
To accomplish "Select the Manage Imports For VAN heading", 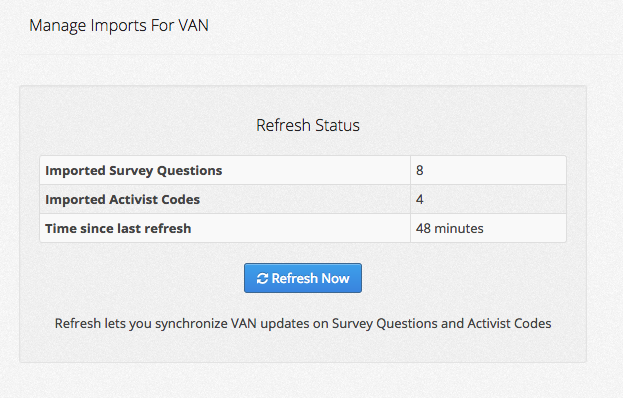I will [x=119, y=25].
